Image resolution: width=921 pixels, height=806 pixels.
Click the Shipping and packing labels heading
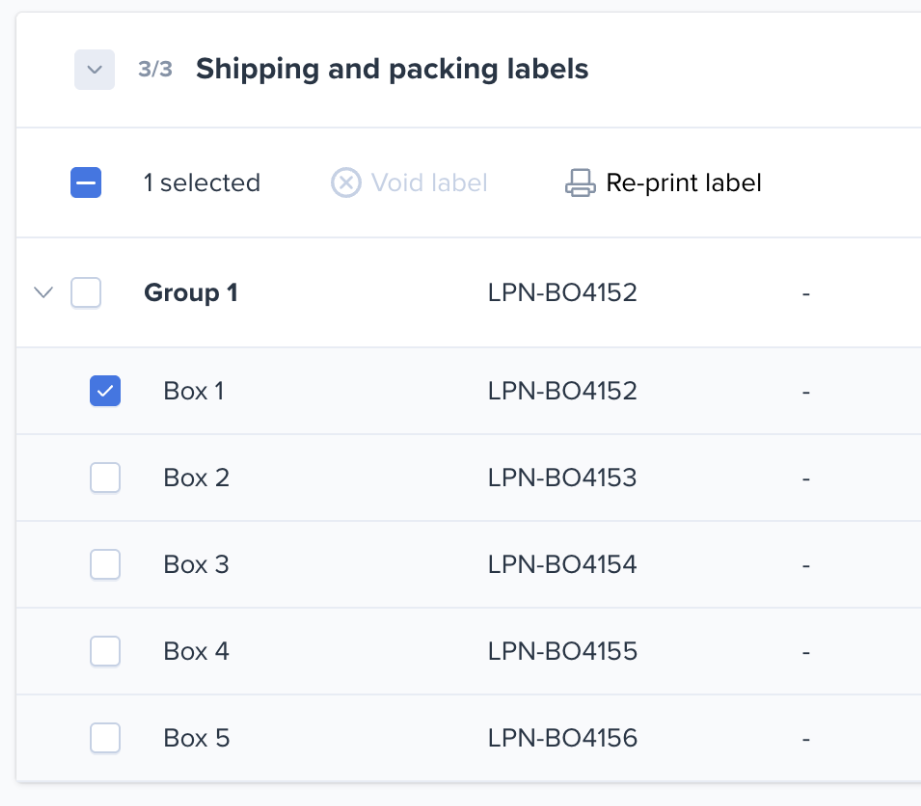(392, 69)
